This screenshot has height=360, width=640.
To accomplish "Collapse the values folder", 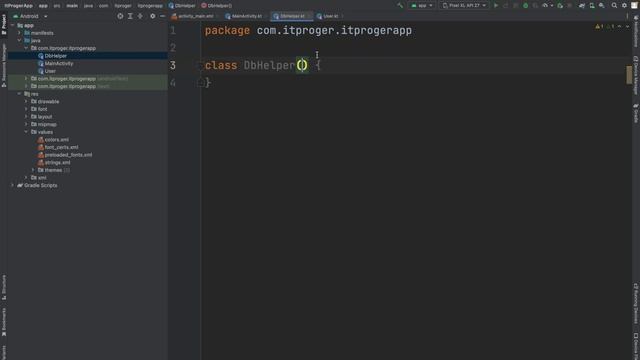I will coord(26,132).
